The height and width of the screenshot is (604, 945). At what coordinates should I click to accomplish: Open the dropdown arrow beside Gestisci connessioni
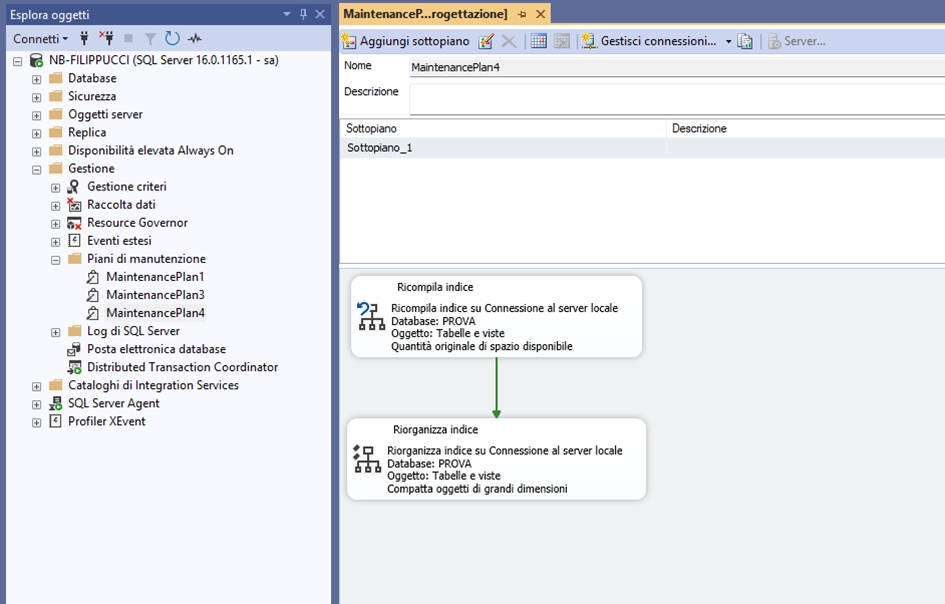click(x=728, y=42)
